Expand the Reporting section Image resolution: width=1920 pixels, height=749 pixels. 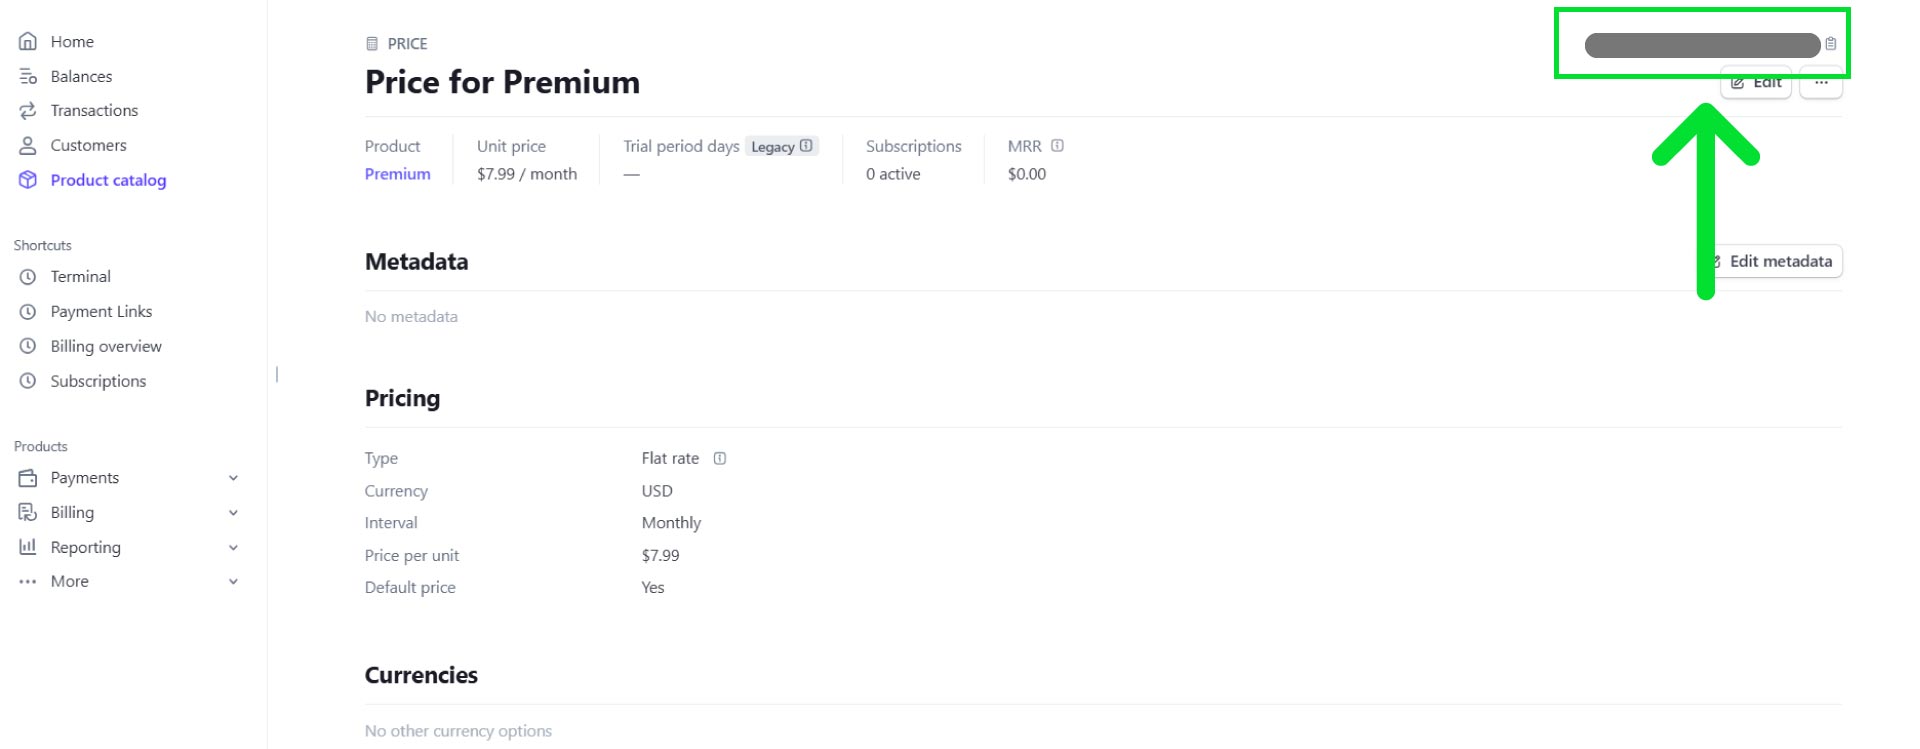coord(234,547)
